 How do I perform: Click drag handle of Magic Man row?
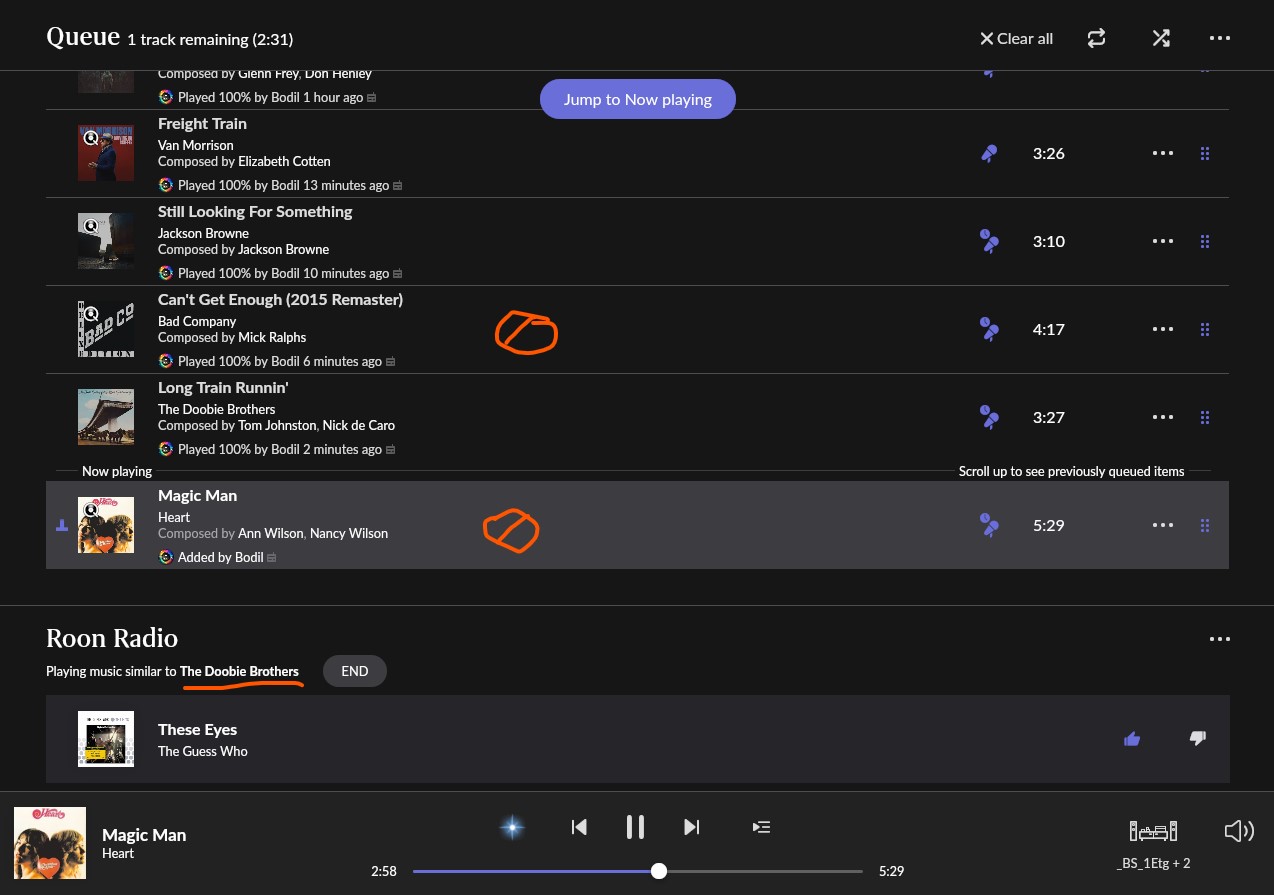(x=1205, y=525)
